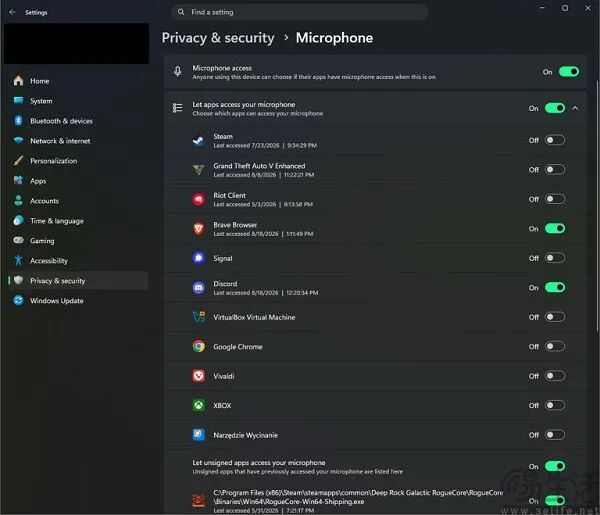Screen dimensions: 600x515
Task: Click the Microphone page title
Action: point(334,37)
